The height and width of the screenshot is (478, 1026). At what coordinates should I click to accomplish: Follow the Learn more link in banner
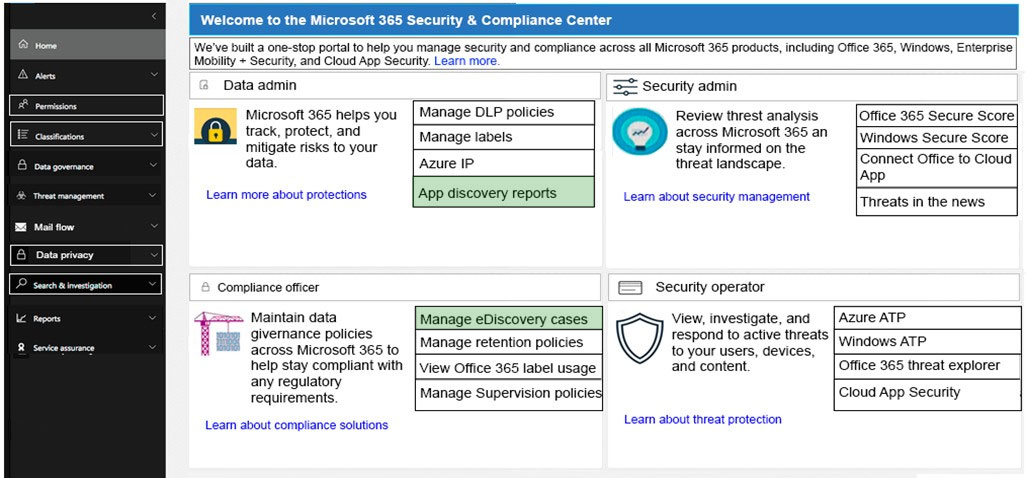click(467, 61)
